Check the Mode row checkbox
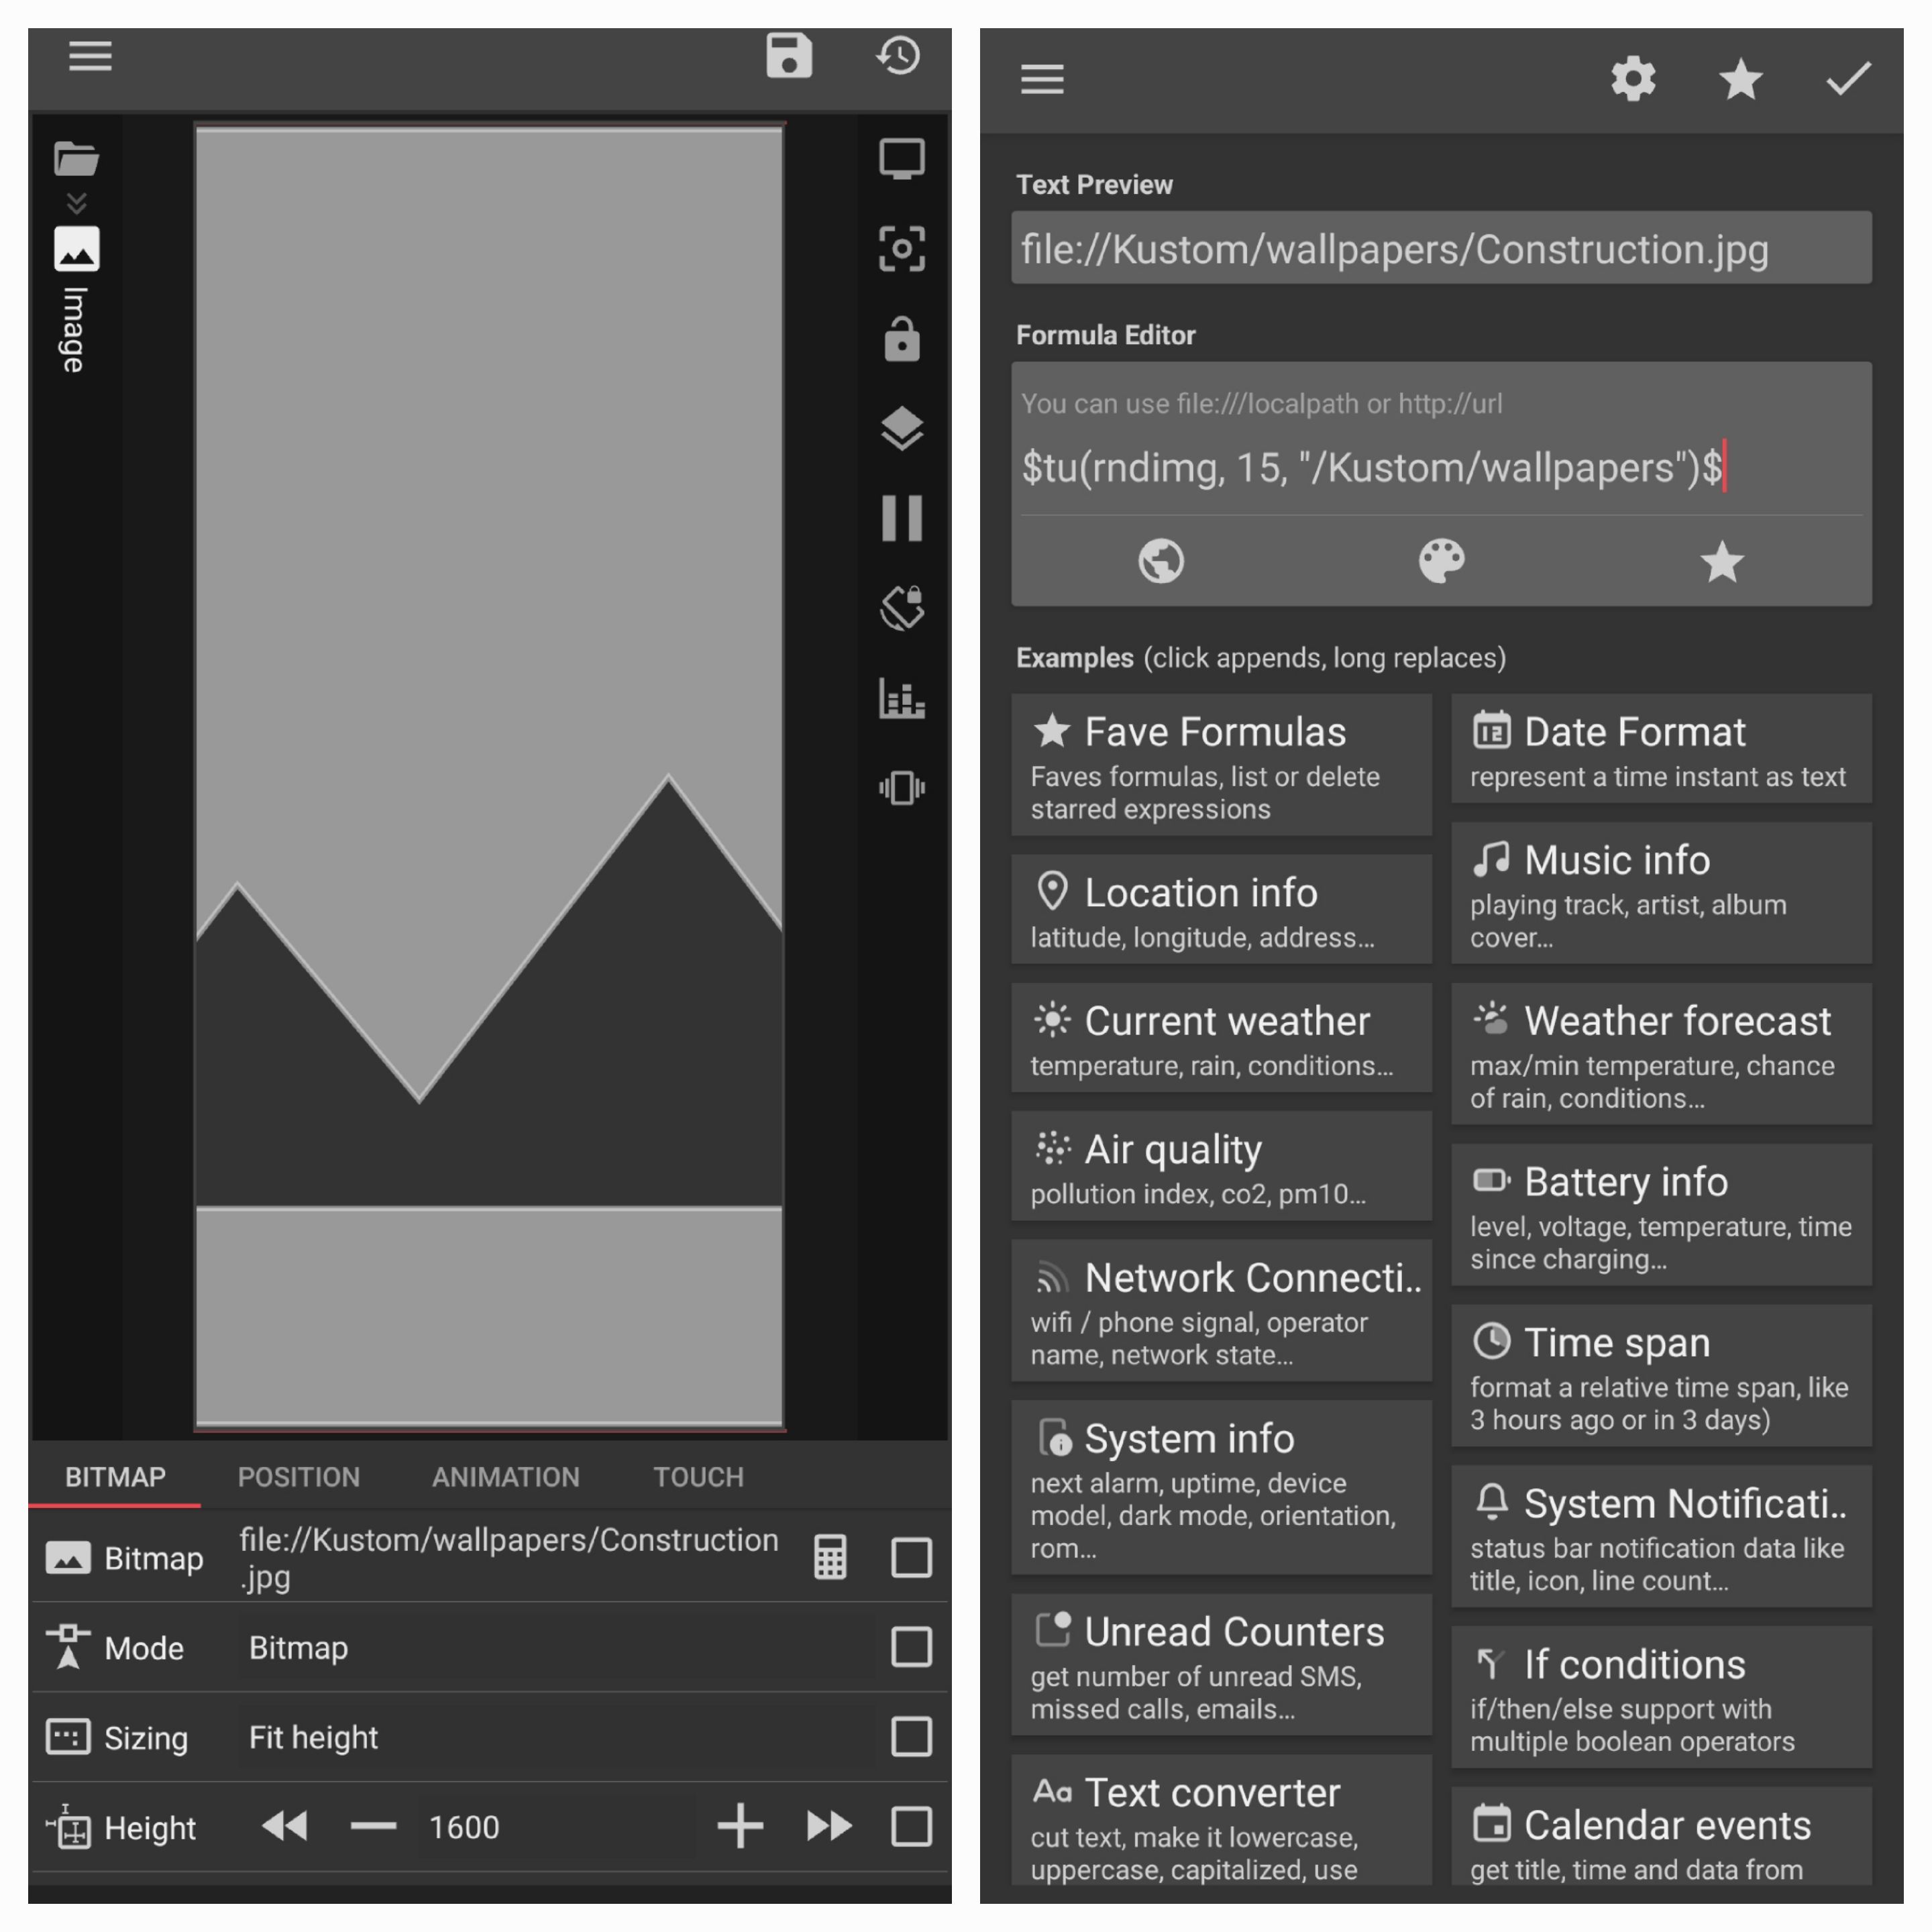The image size is (1932, 1932). click(x=911, y=1647)
